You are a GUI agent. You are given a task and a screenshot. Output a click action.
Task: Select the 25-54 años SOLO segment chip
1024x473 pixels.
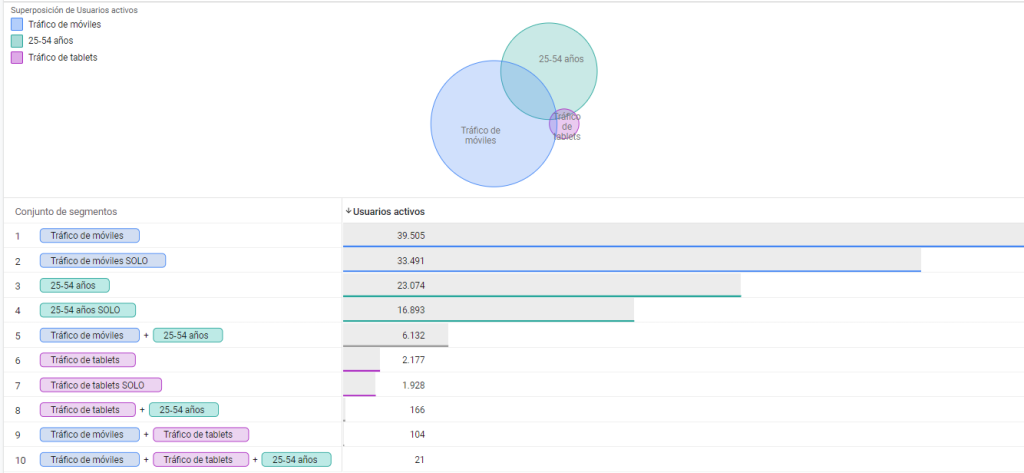coord(87,310)
